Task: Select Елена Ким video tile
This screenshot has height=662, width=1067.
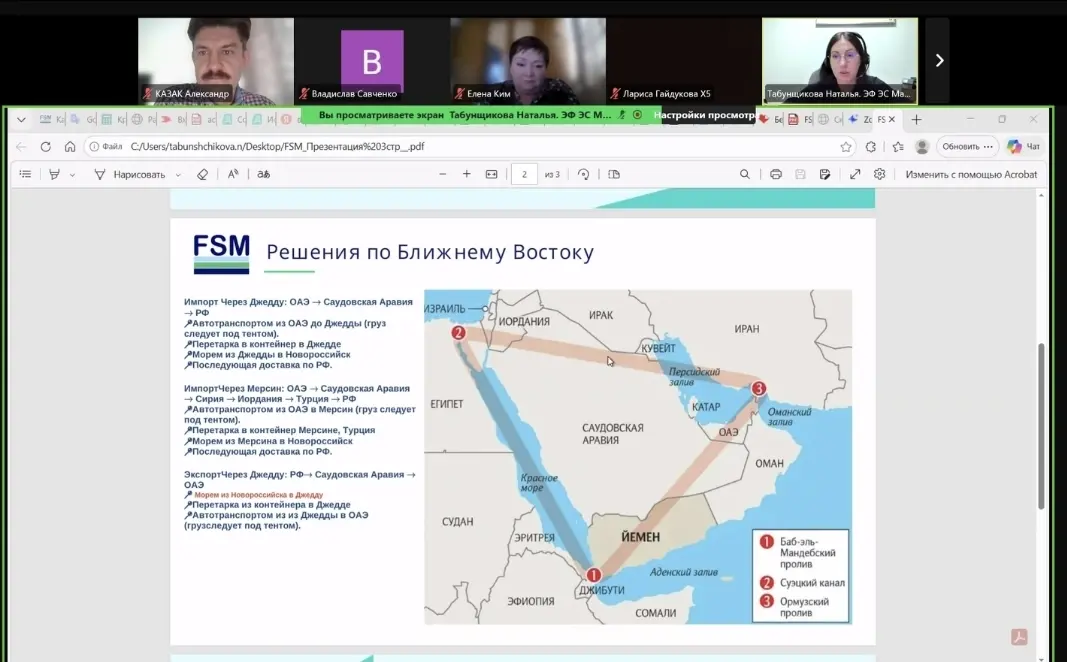Action: point(527,61)
